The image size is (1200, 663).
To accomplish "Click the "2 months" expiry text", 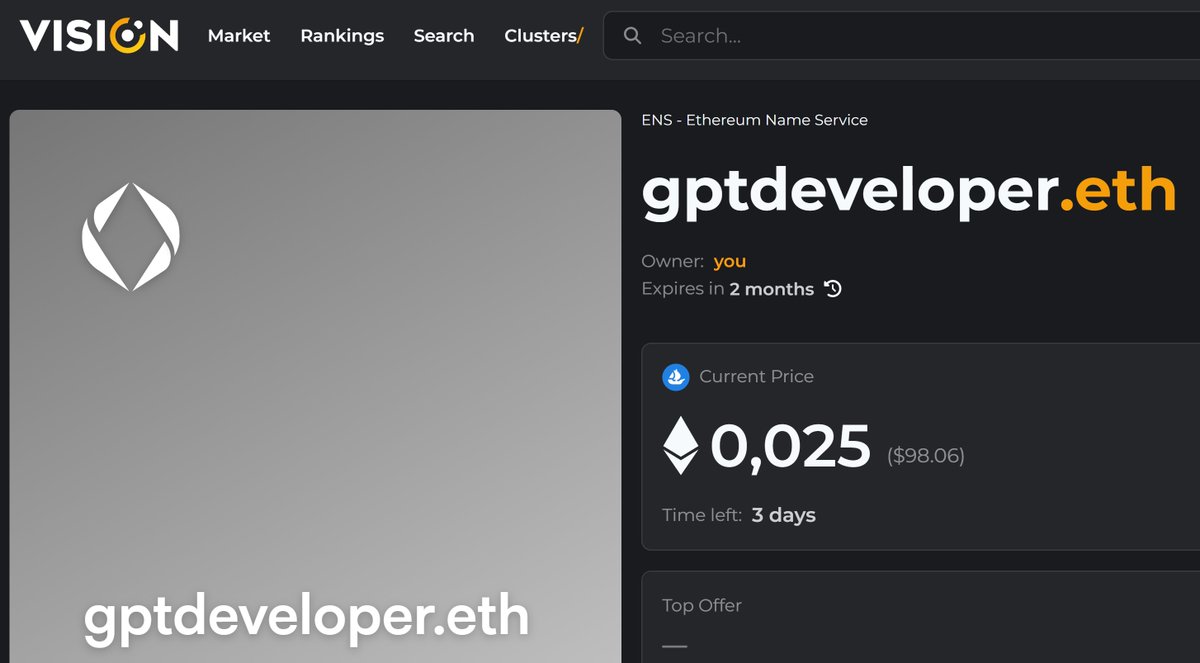I will pos(772,289).
